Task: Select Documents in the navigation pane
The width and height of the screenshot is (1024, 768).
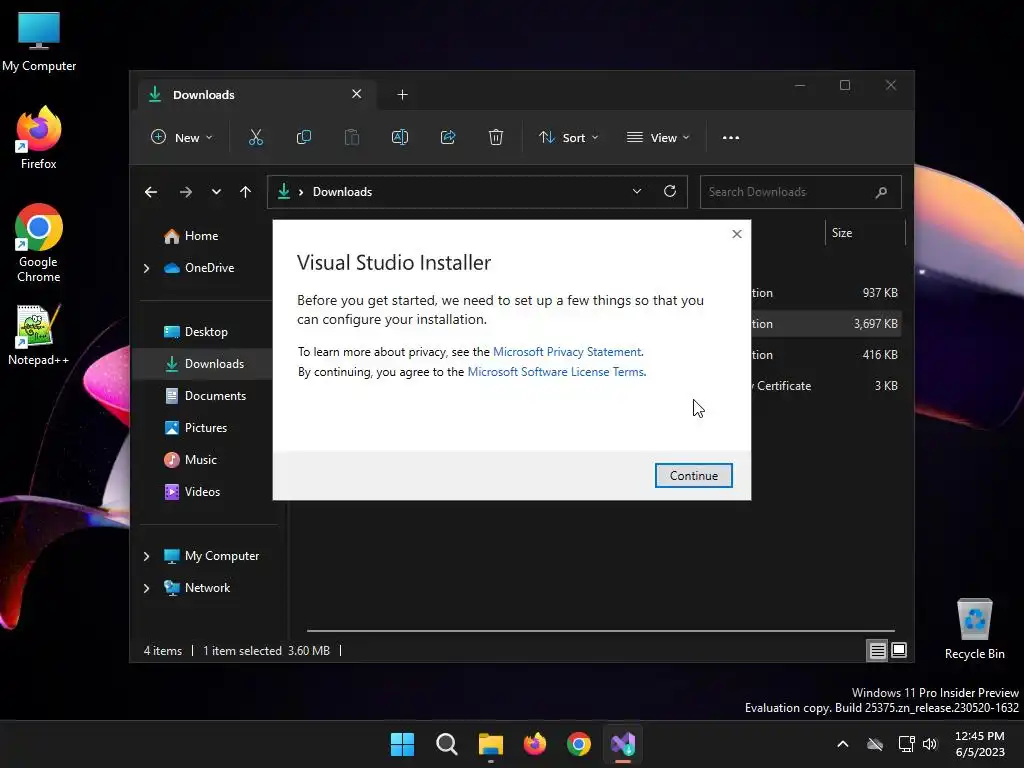Action: point(205,396)
